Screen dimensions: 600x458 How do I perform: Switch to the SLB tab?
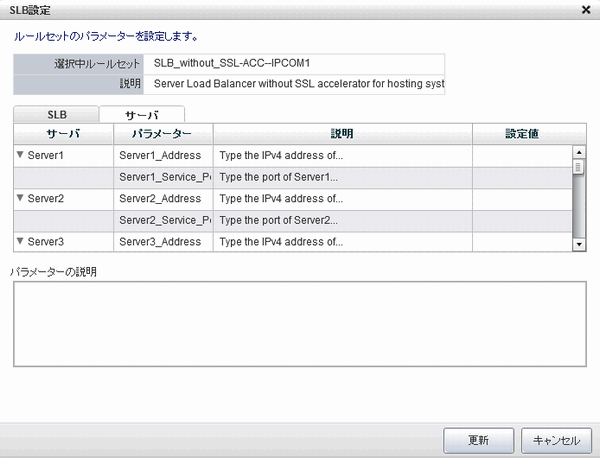pos(56,114)
